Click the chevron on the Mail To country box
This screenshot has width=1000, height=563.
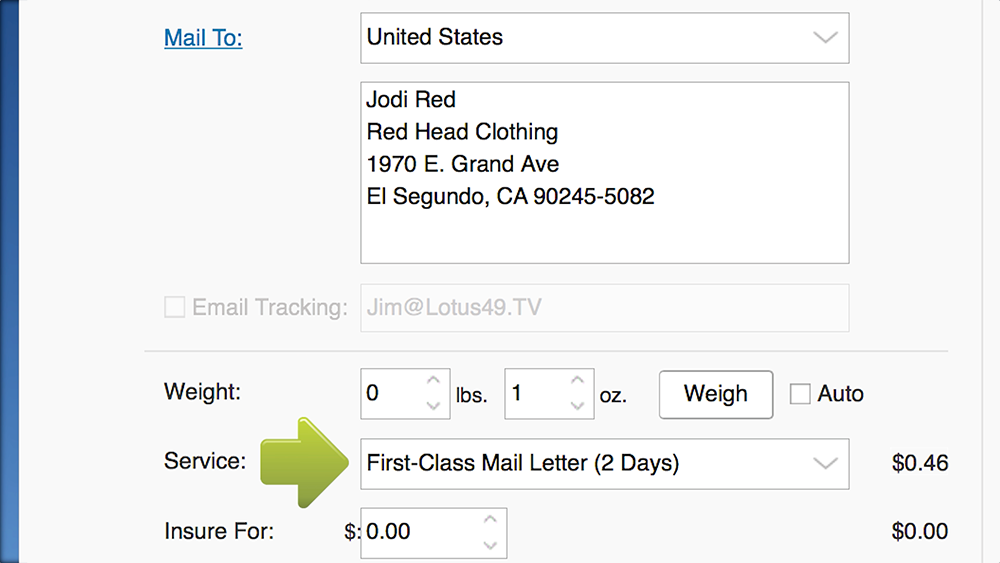pyautogui.click(x=825, y=38)
